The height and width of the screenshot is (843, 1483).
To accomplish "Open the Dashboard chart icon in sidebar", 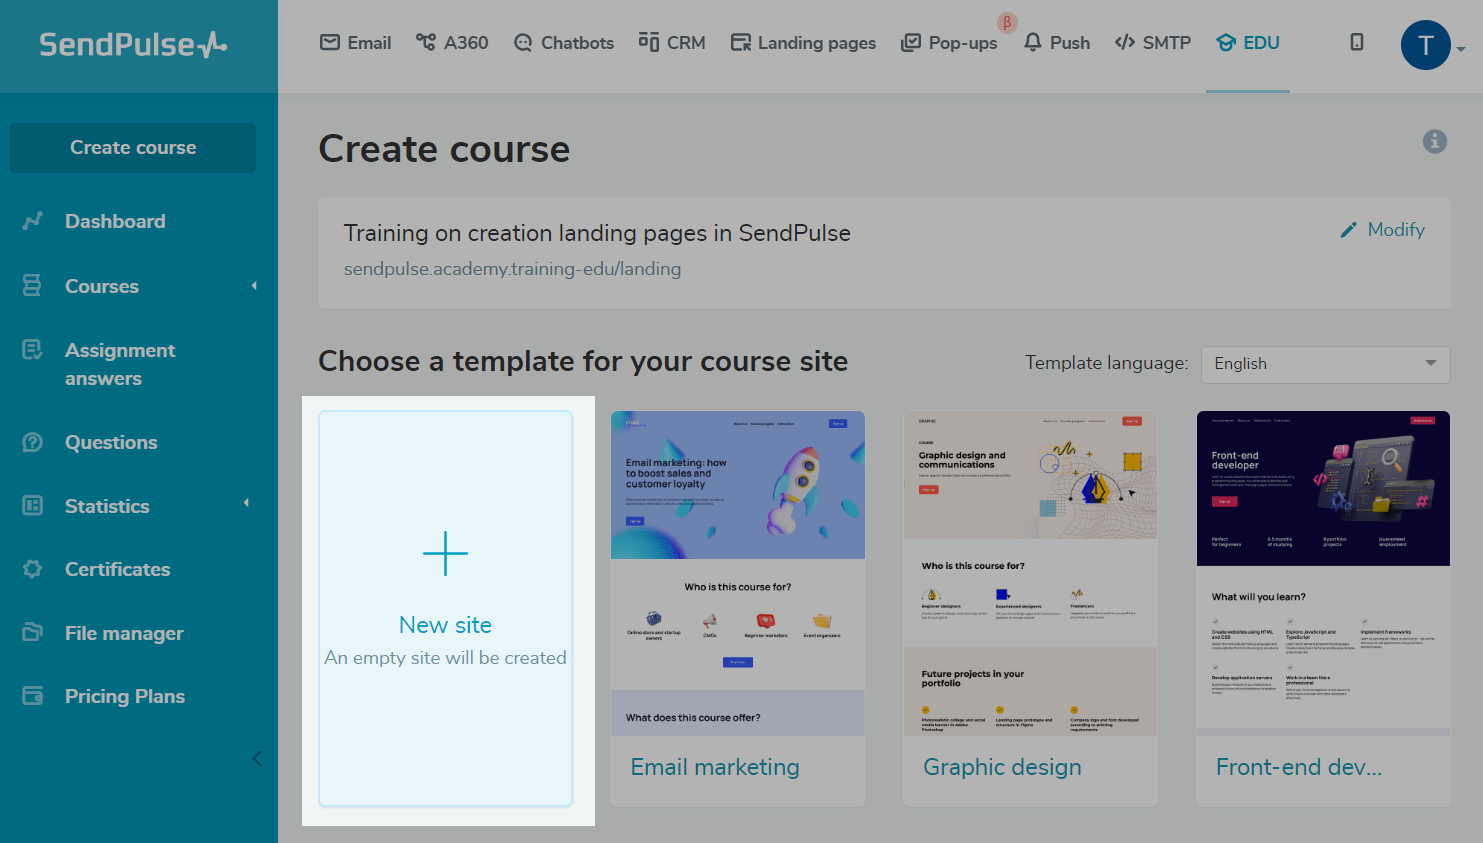I will 33,221.
